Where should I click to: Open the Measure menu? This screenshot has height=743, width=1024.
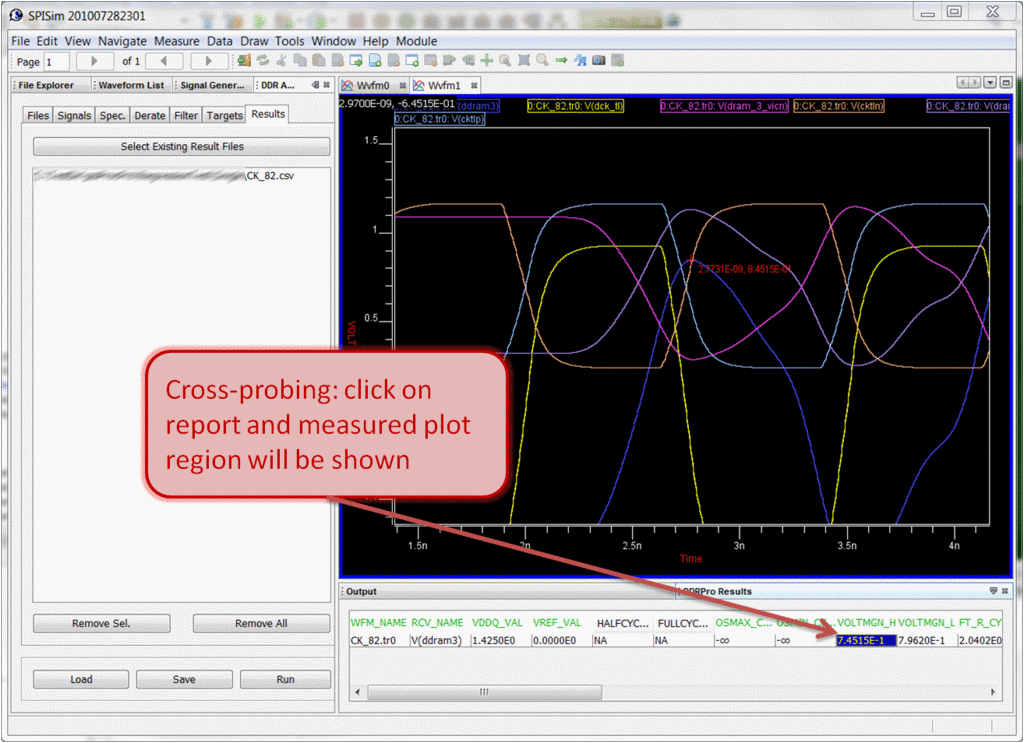(x=176, y=41)
